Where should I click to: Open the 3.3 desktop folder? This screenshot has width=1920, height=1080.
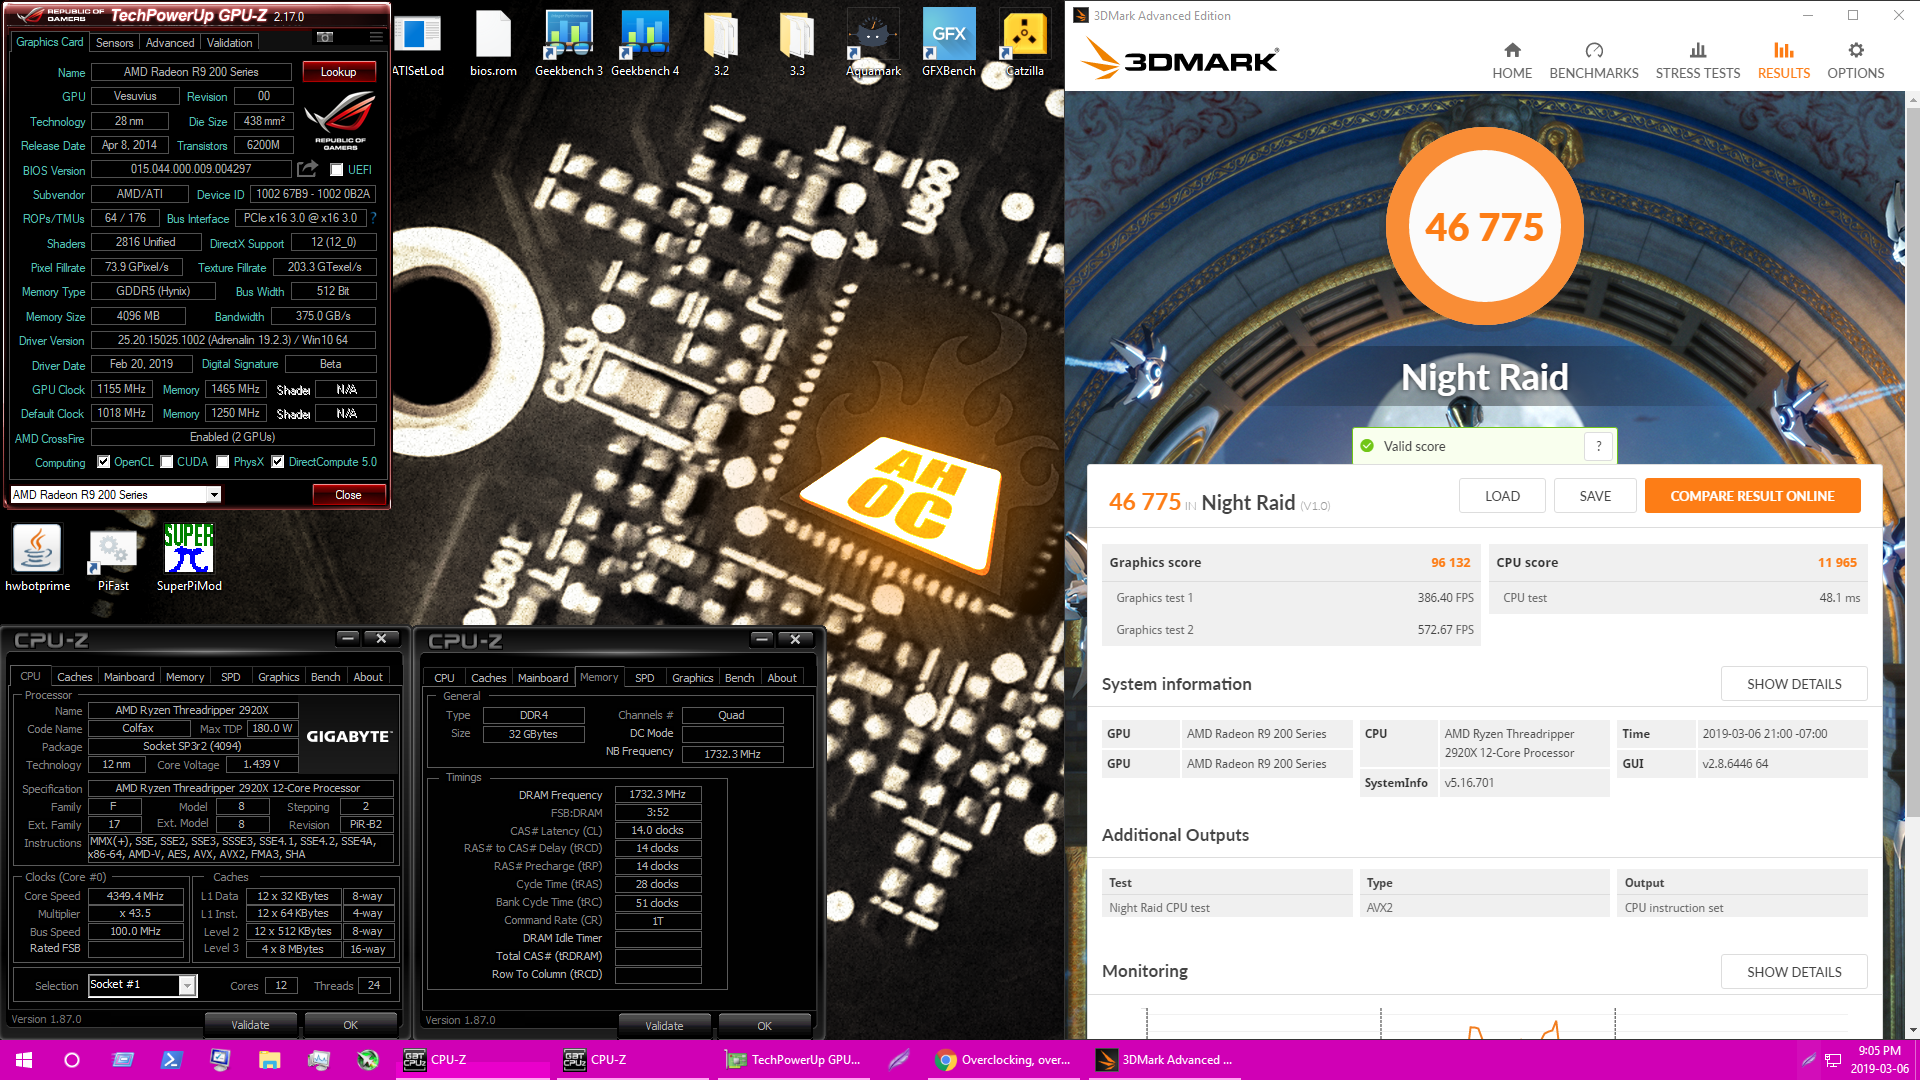pos(797,44)
